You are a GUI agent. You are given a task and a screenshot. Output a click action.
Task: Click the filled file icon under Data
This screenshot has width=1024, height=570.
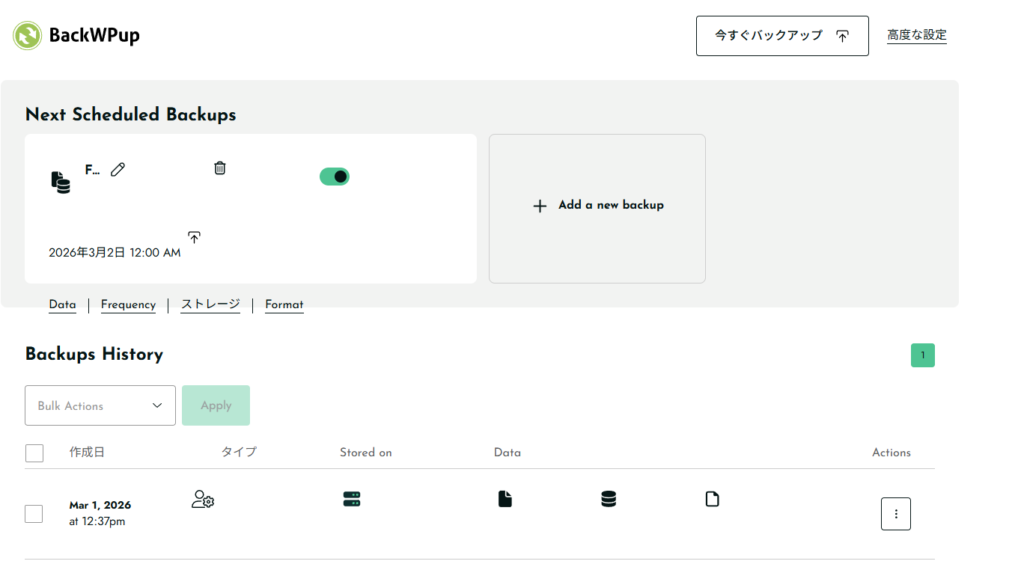505,499
